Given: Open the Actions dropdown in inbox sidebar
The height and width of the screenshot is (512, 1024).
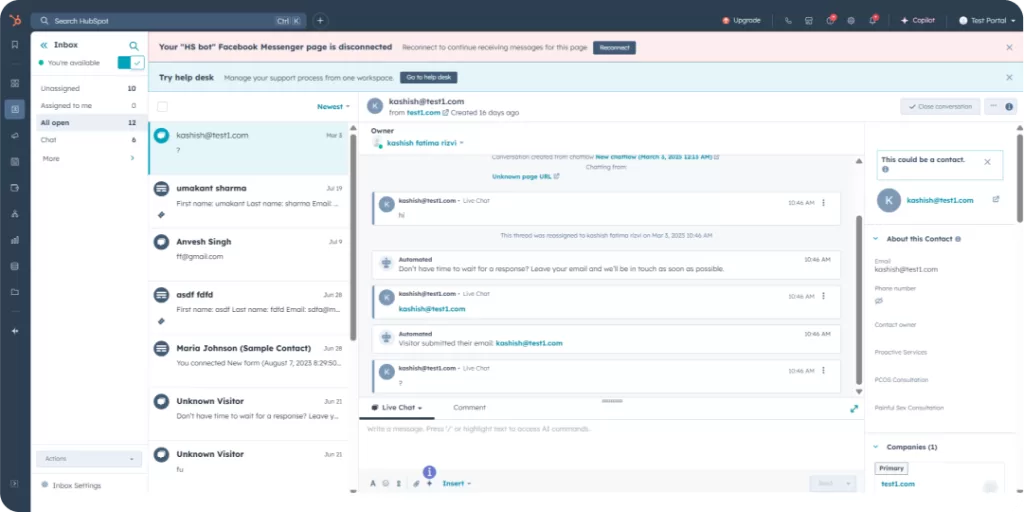Looking at the screenshot, I should [89, 458].
